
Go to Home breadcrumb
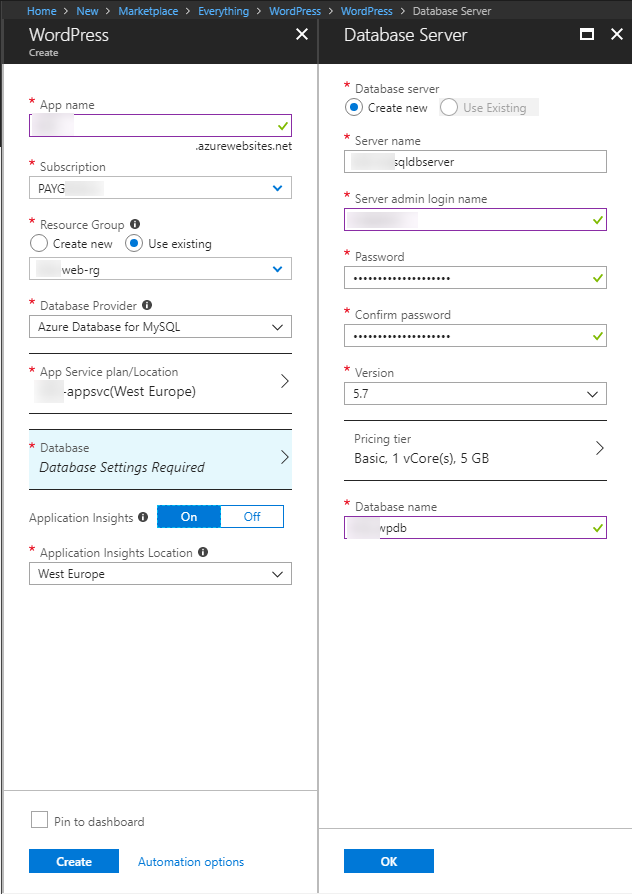(x=42, y=11)
